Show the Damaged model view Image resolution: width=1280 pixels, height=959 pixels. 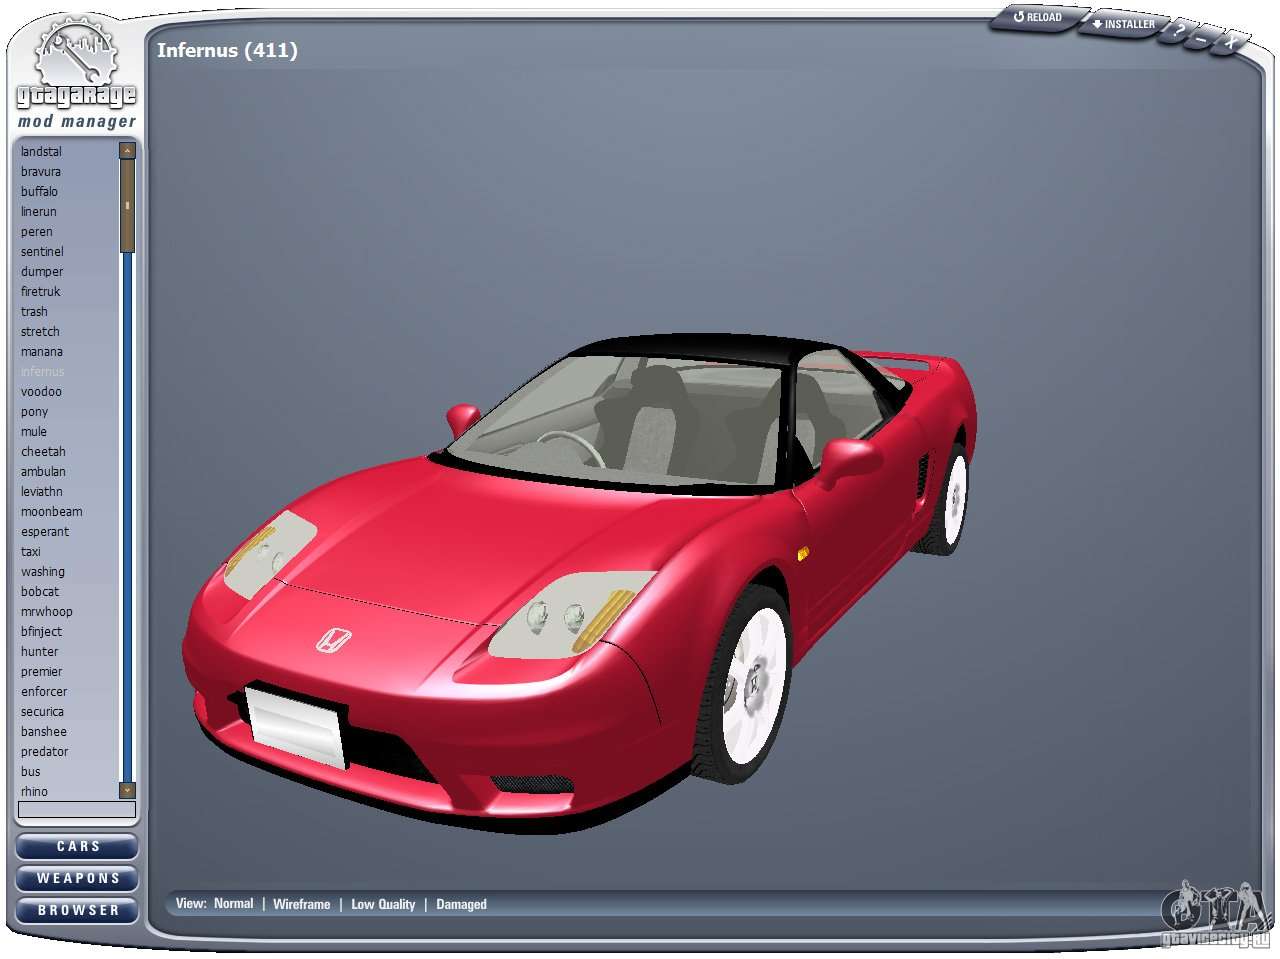pyautogui.click(x=461, y=904)
